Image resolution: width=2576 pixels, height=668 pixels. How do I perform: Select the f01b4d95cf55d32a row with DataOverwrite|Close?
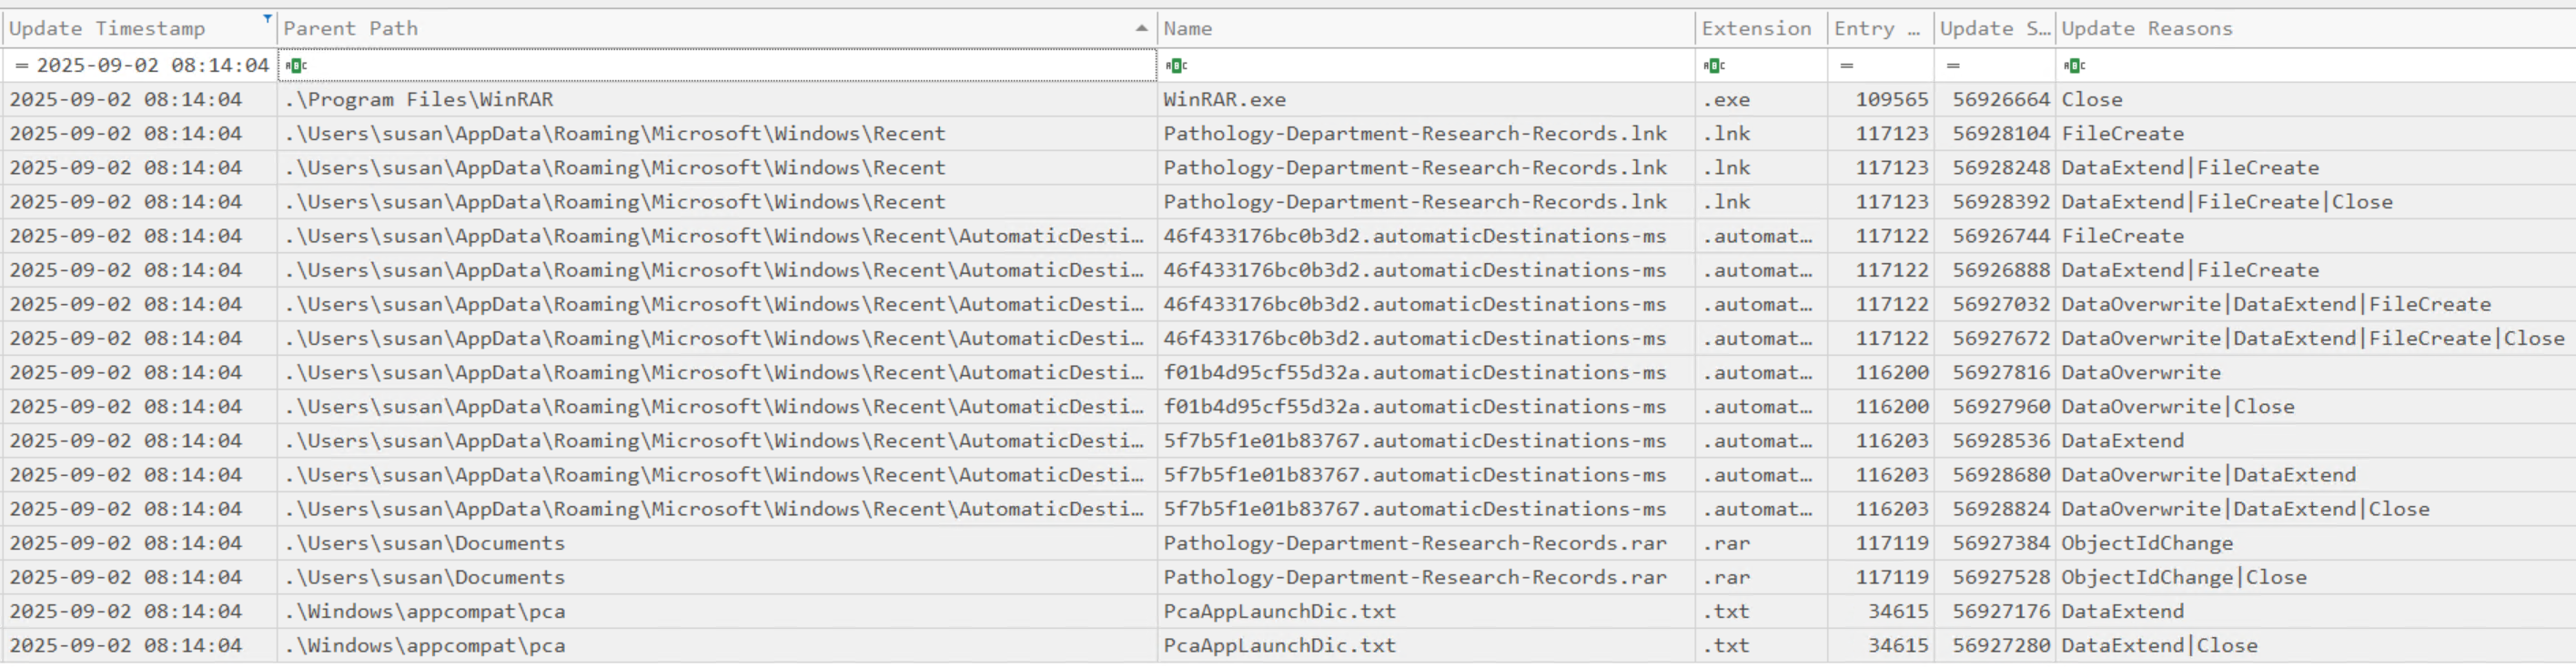[x=1414, y=407]
